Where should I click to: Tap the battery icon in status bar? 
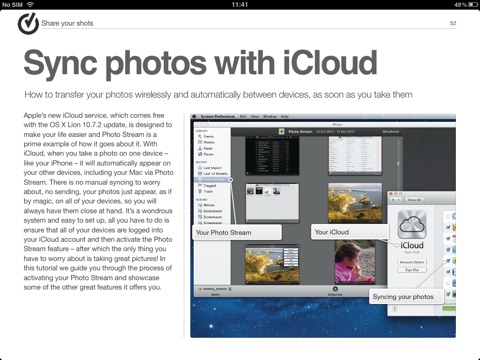point(473,5)
